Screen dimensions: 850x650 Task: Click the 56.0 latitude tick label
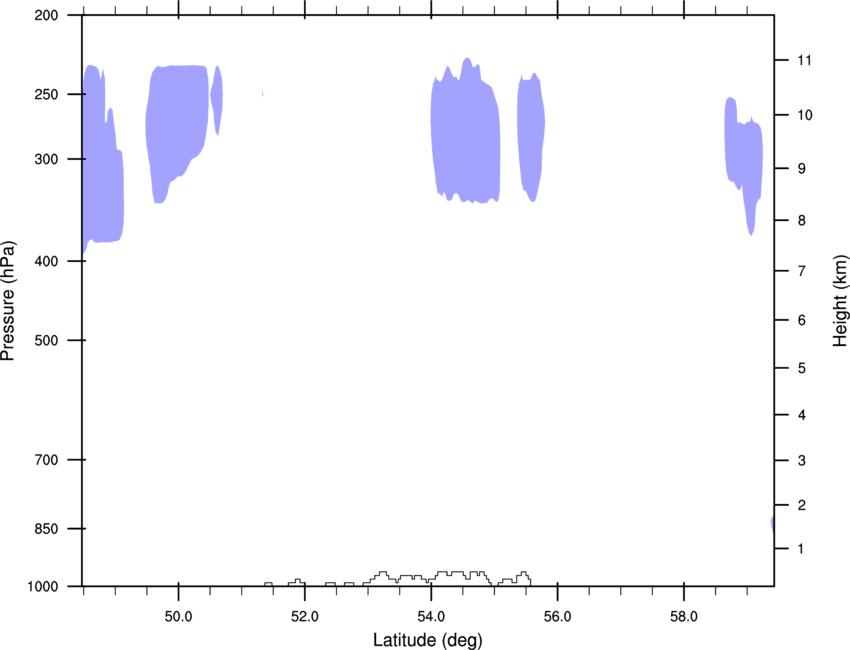point(557,616)
